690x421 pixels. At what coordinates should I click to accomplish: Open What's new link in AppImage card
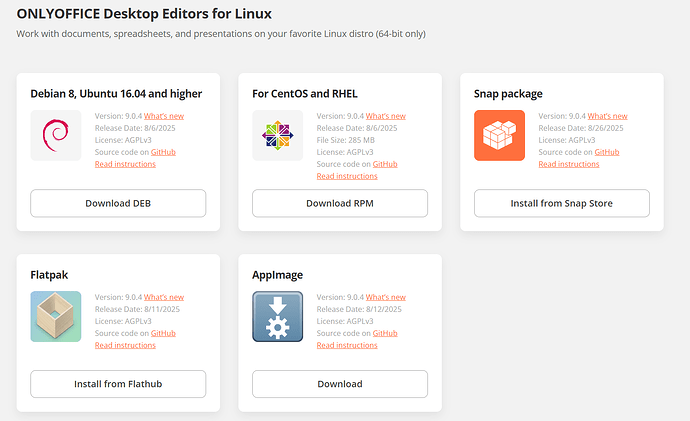point(385,297)
